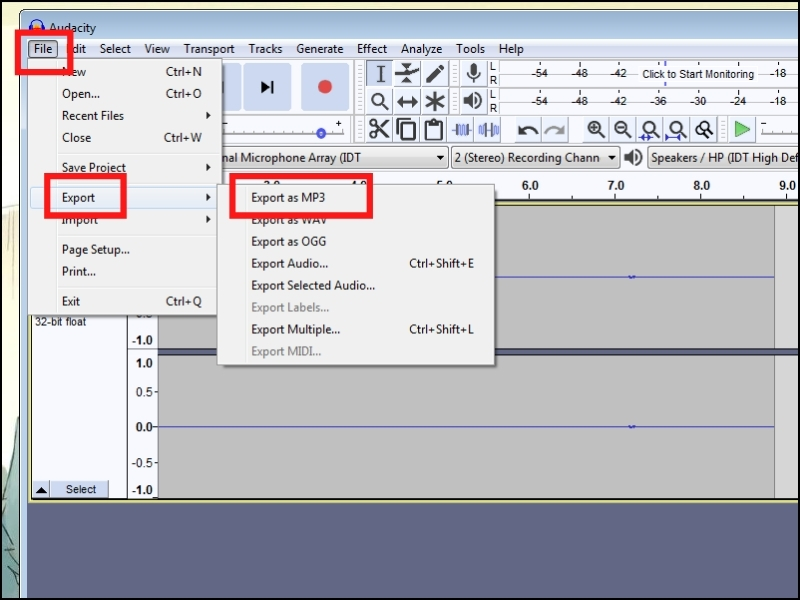800x600 pixels.
Task: Select the Selection (I-beam) tool
Action: point(381,73)
